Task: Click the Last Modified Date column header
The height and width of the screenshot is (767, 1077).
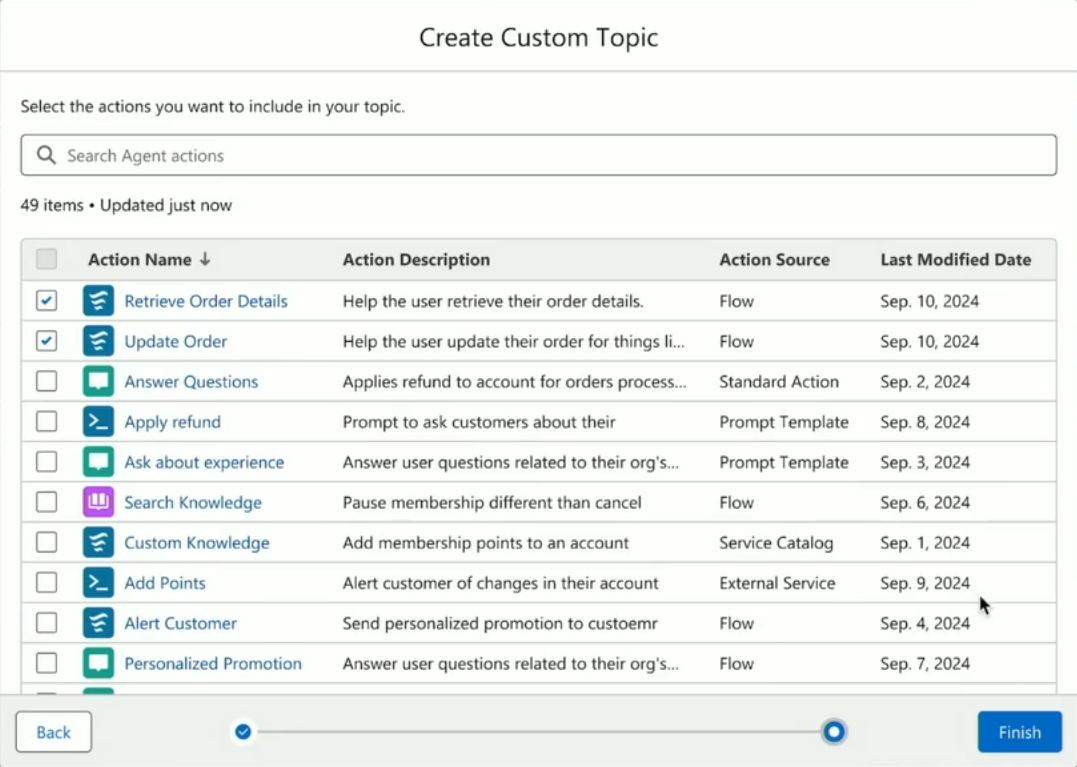Action: [955, 260]
